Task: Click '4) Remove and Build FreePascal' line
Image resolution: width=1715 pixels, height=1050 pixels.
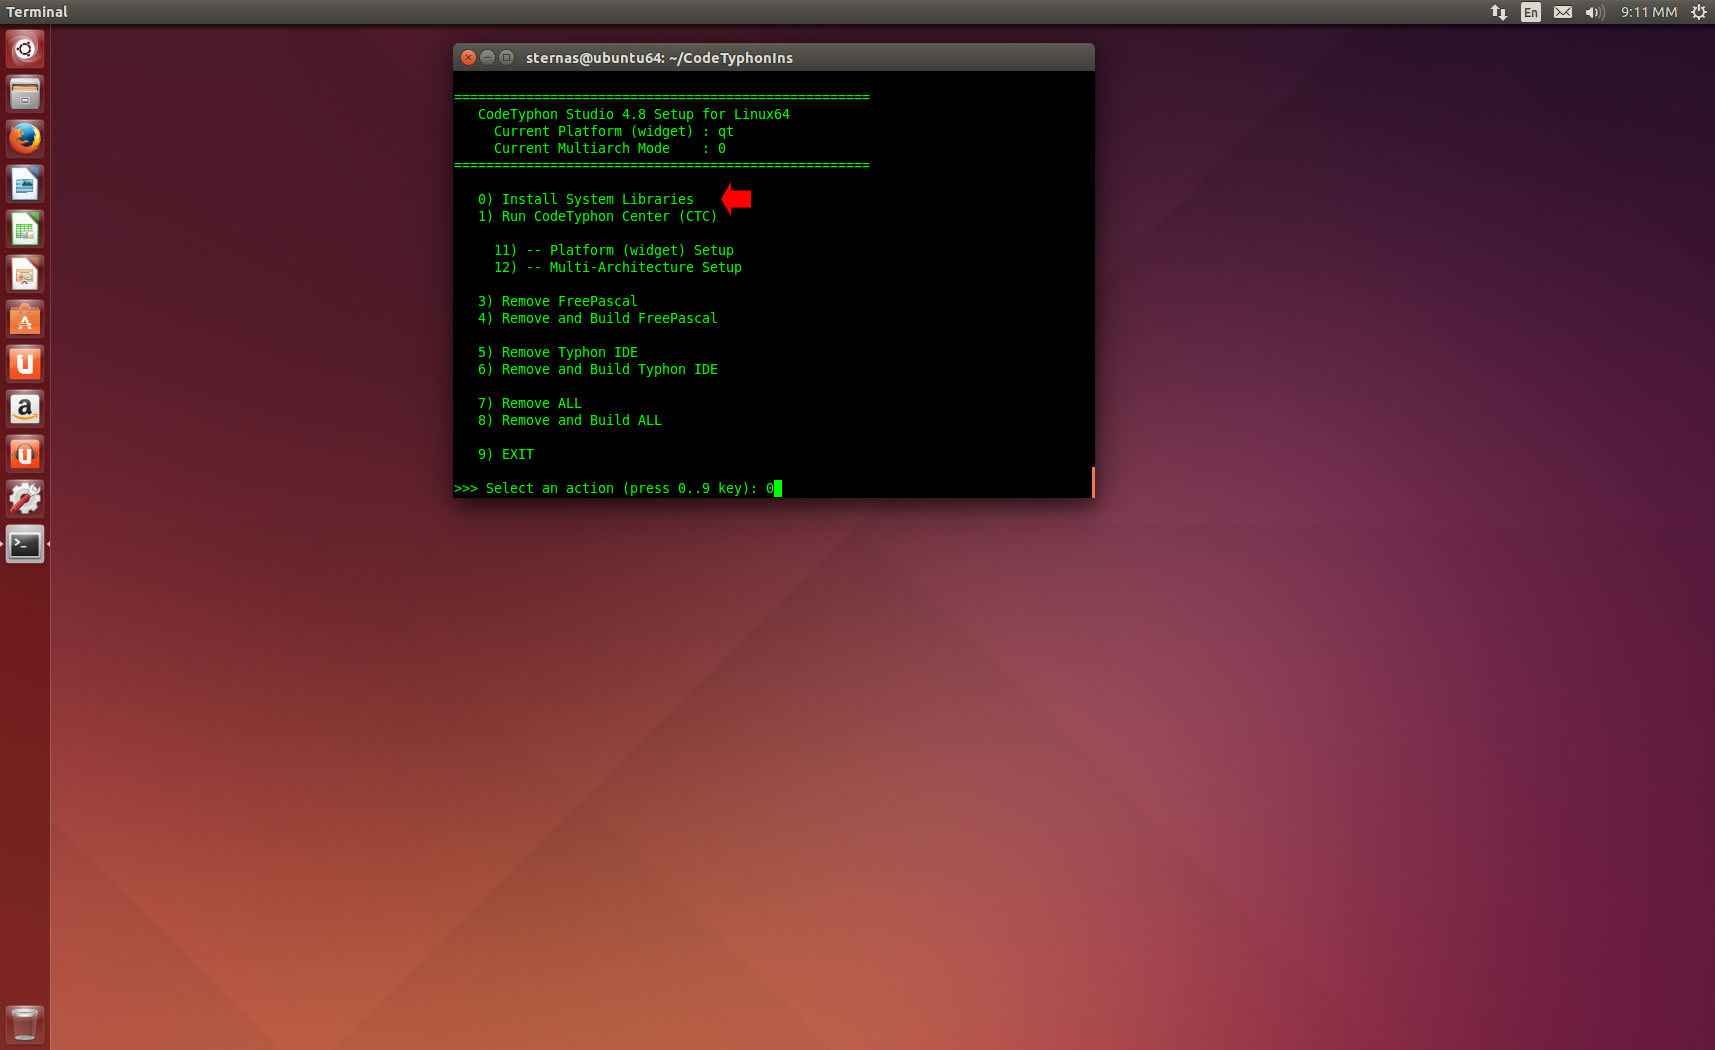Action: [x=597, y=318]
